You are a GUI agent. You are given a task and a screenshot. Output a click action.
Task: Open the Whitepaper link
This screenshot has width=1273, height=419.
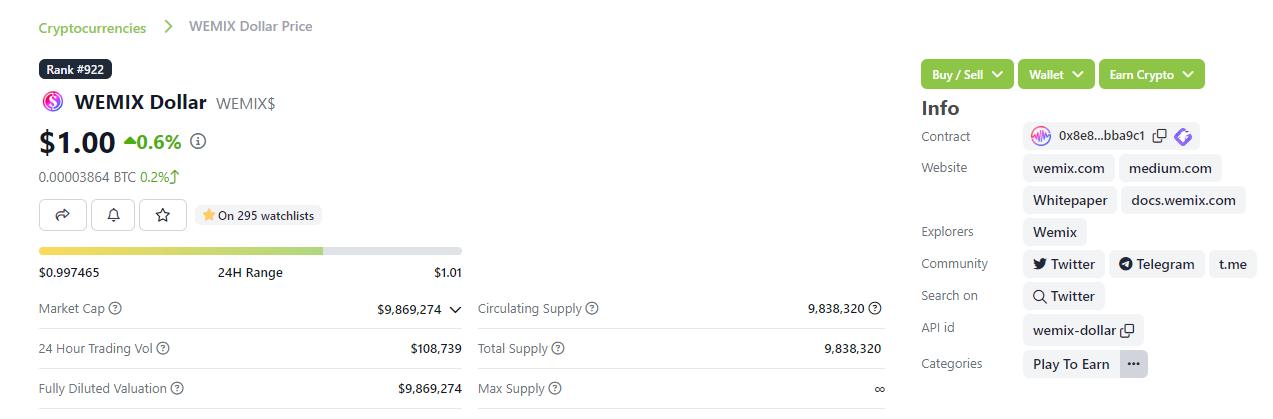coord(1070,200)
